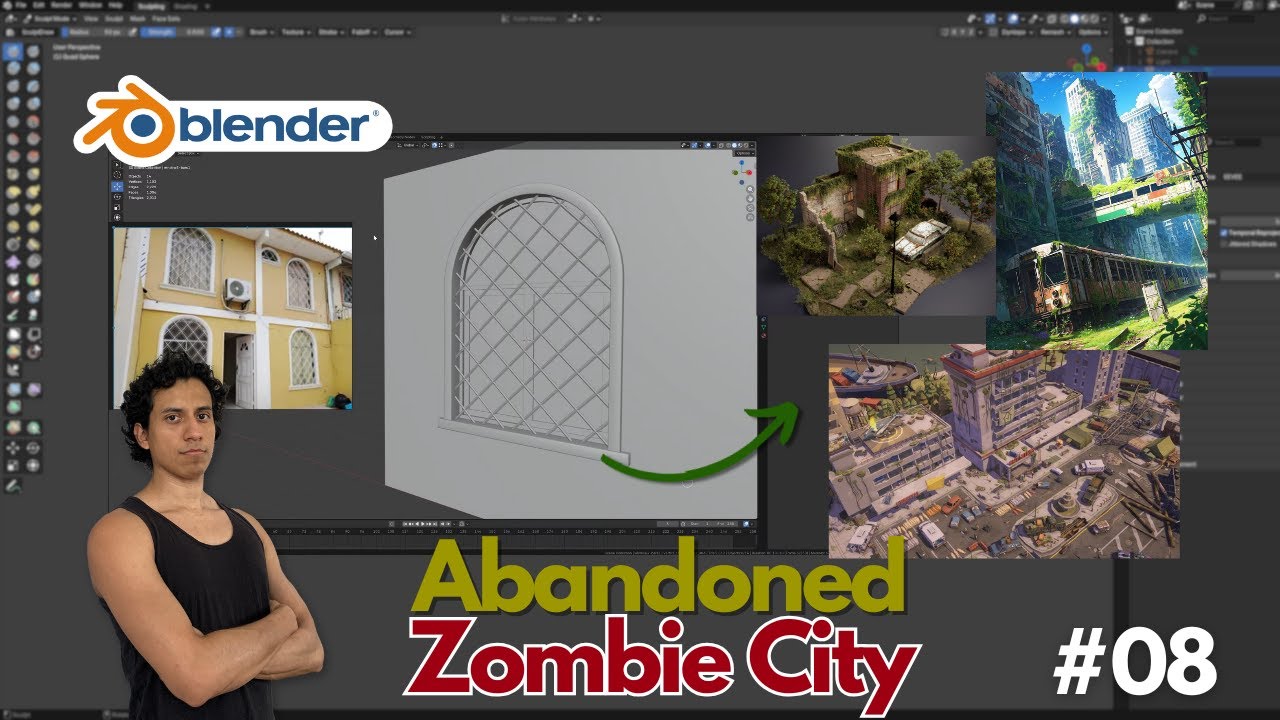
Task: Switch to the Sculpting workspace tab
Action: pyautogui.click(x=151, y=6)
